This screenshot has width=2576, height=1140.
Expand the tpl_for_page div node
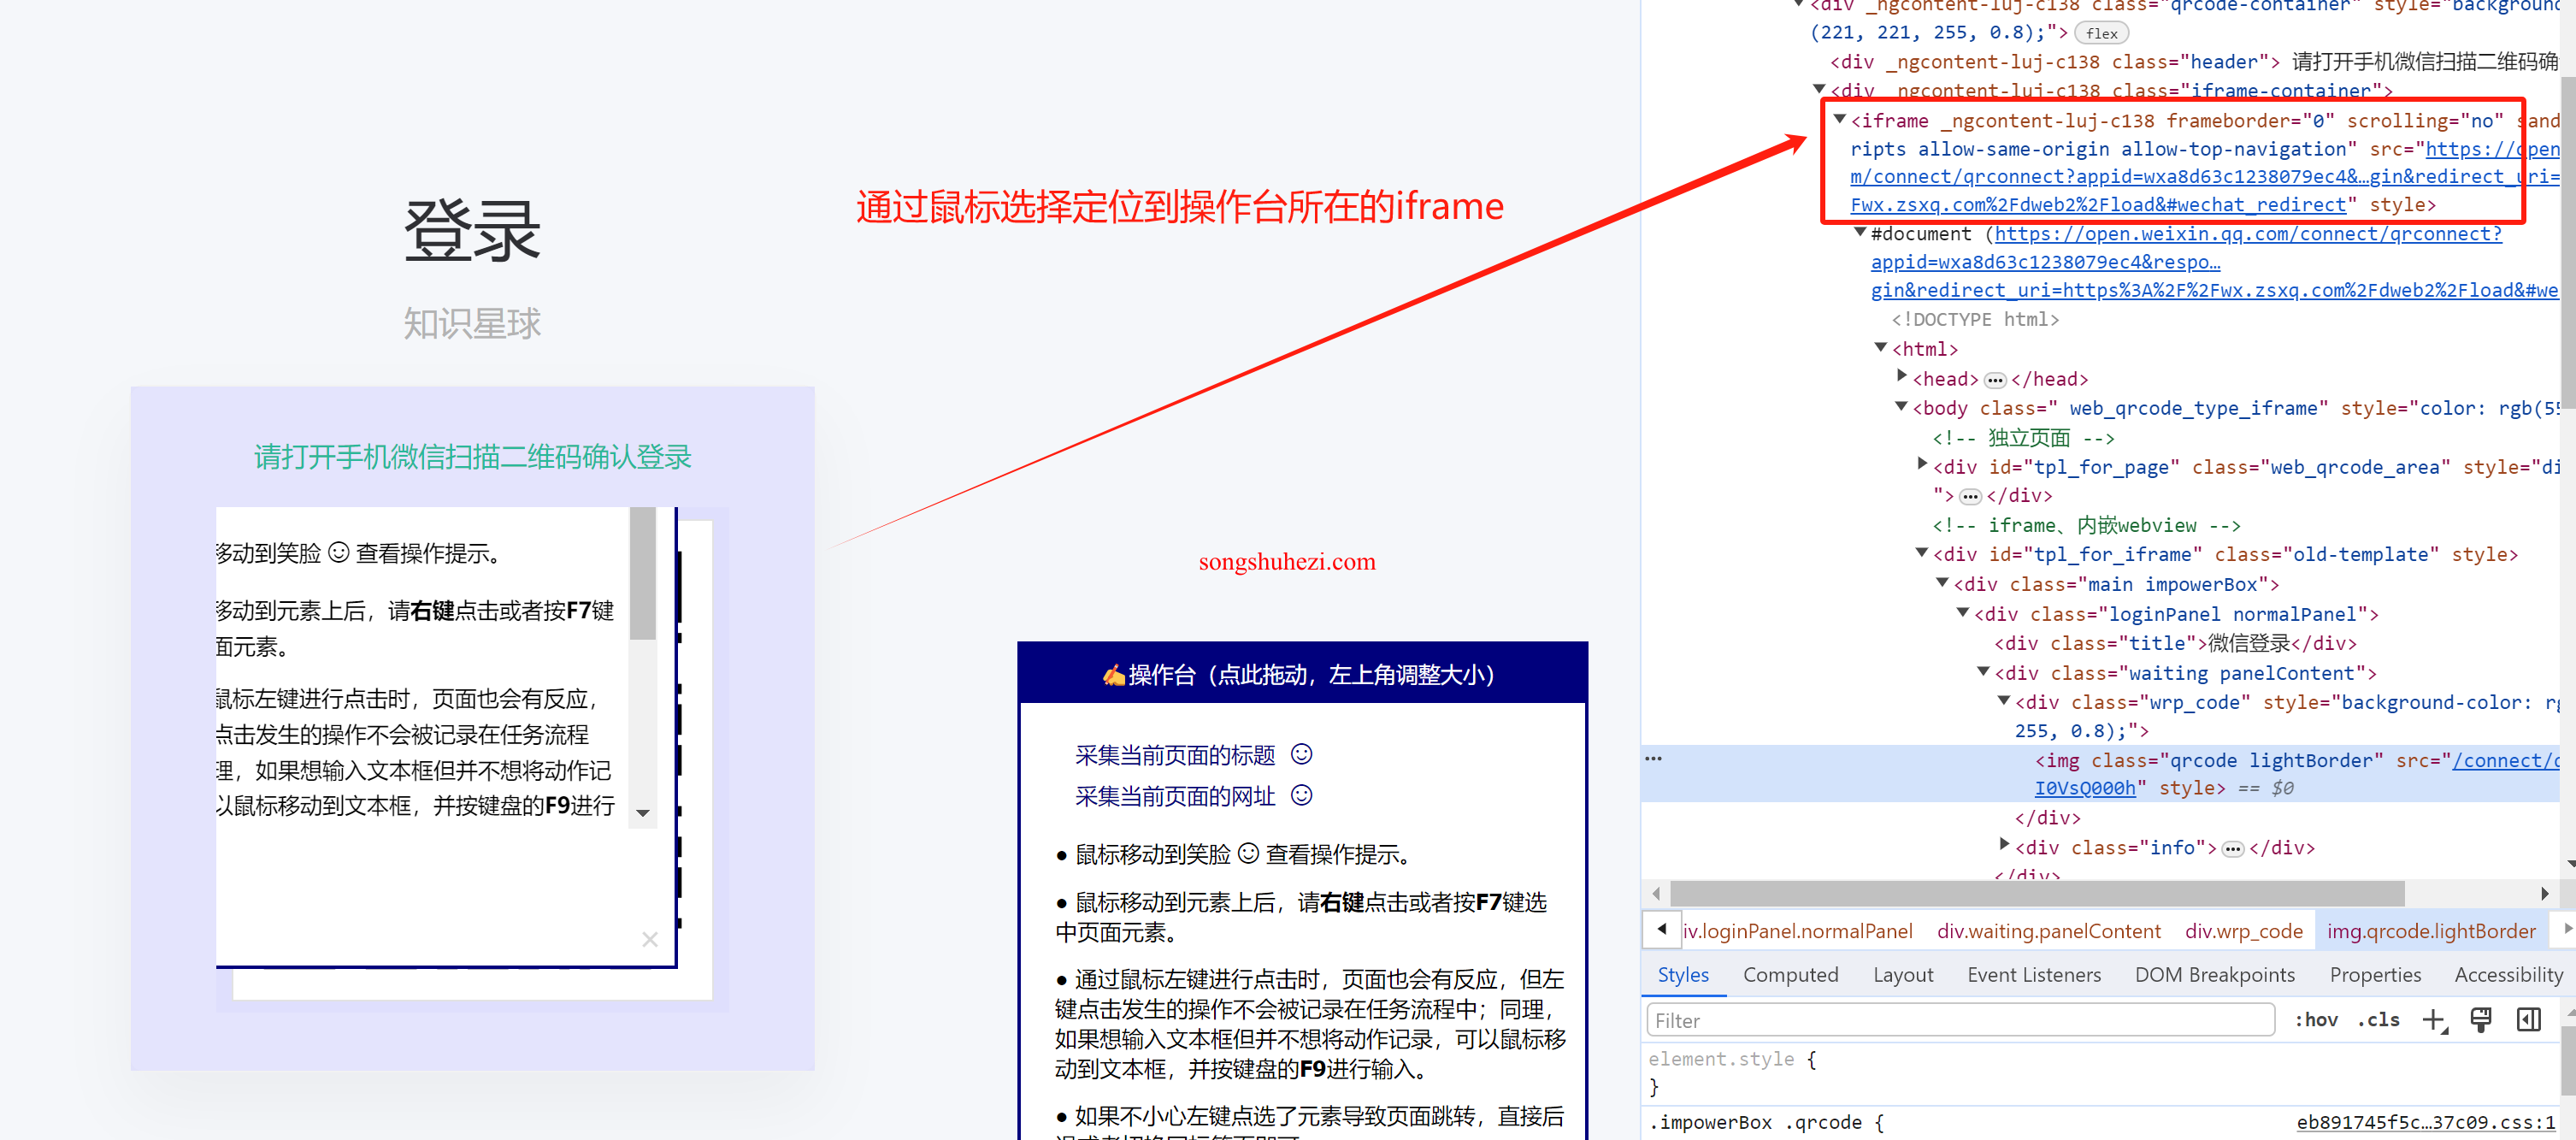[x=1921, y=464]
